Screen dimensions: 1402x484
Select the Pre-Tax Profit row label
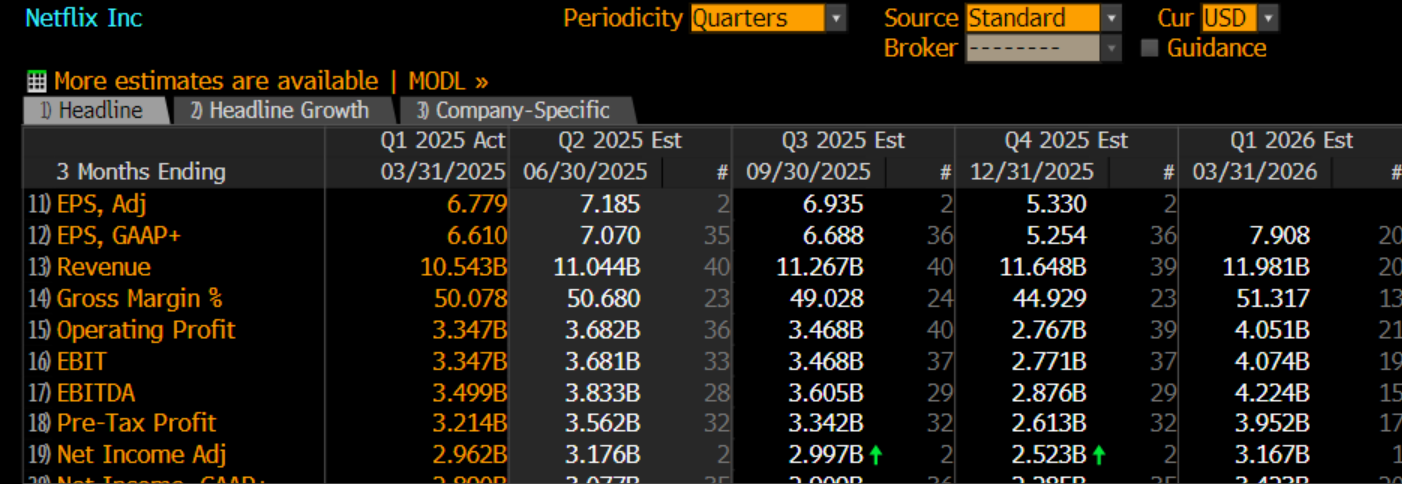pyautogui.click(x=136, y=423)
